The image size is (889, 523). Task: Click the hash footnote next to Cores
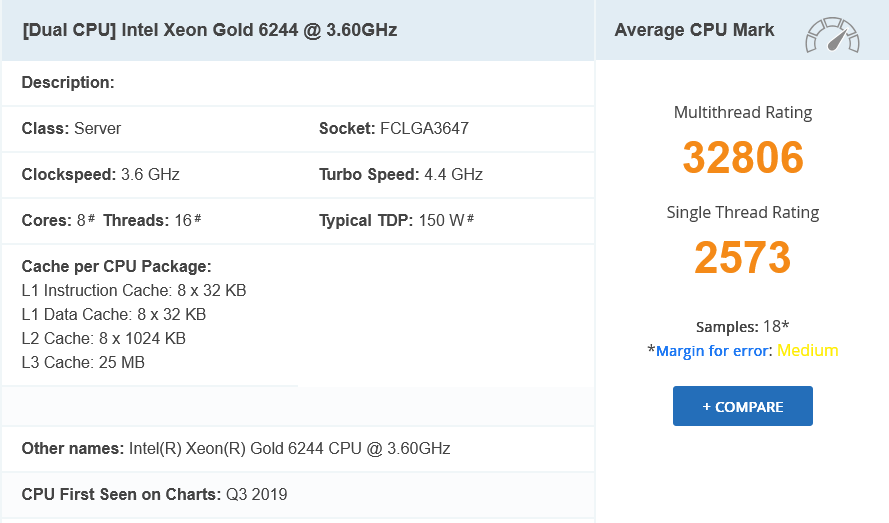[x=91, y=218]
